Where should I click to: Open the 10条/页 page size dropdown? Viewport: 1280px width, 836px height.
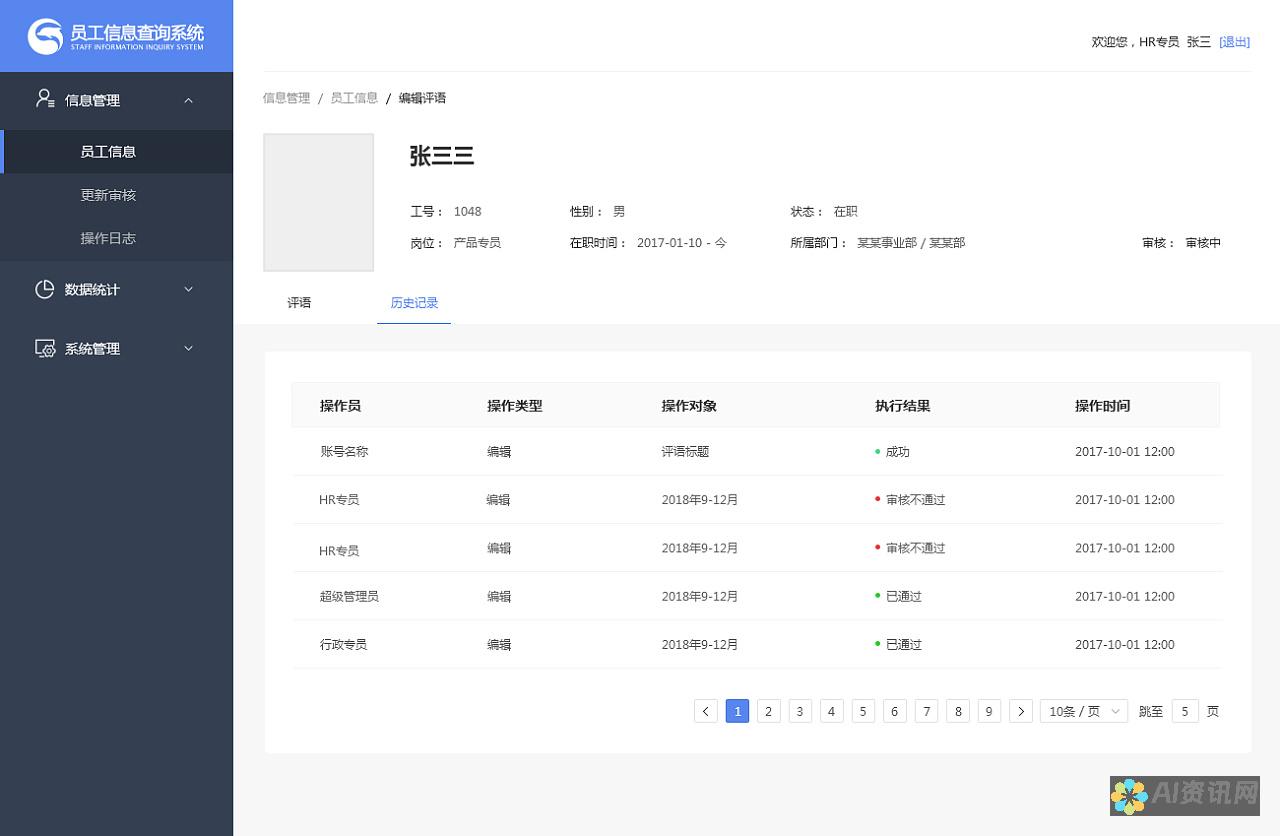1084,711
